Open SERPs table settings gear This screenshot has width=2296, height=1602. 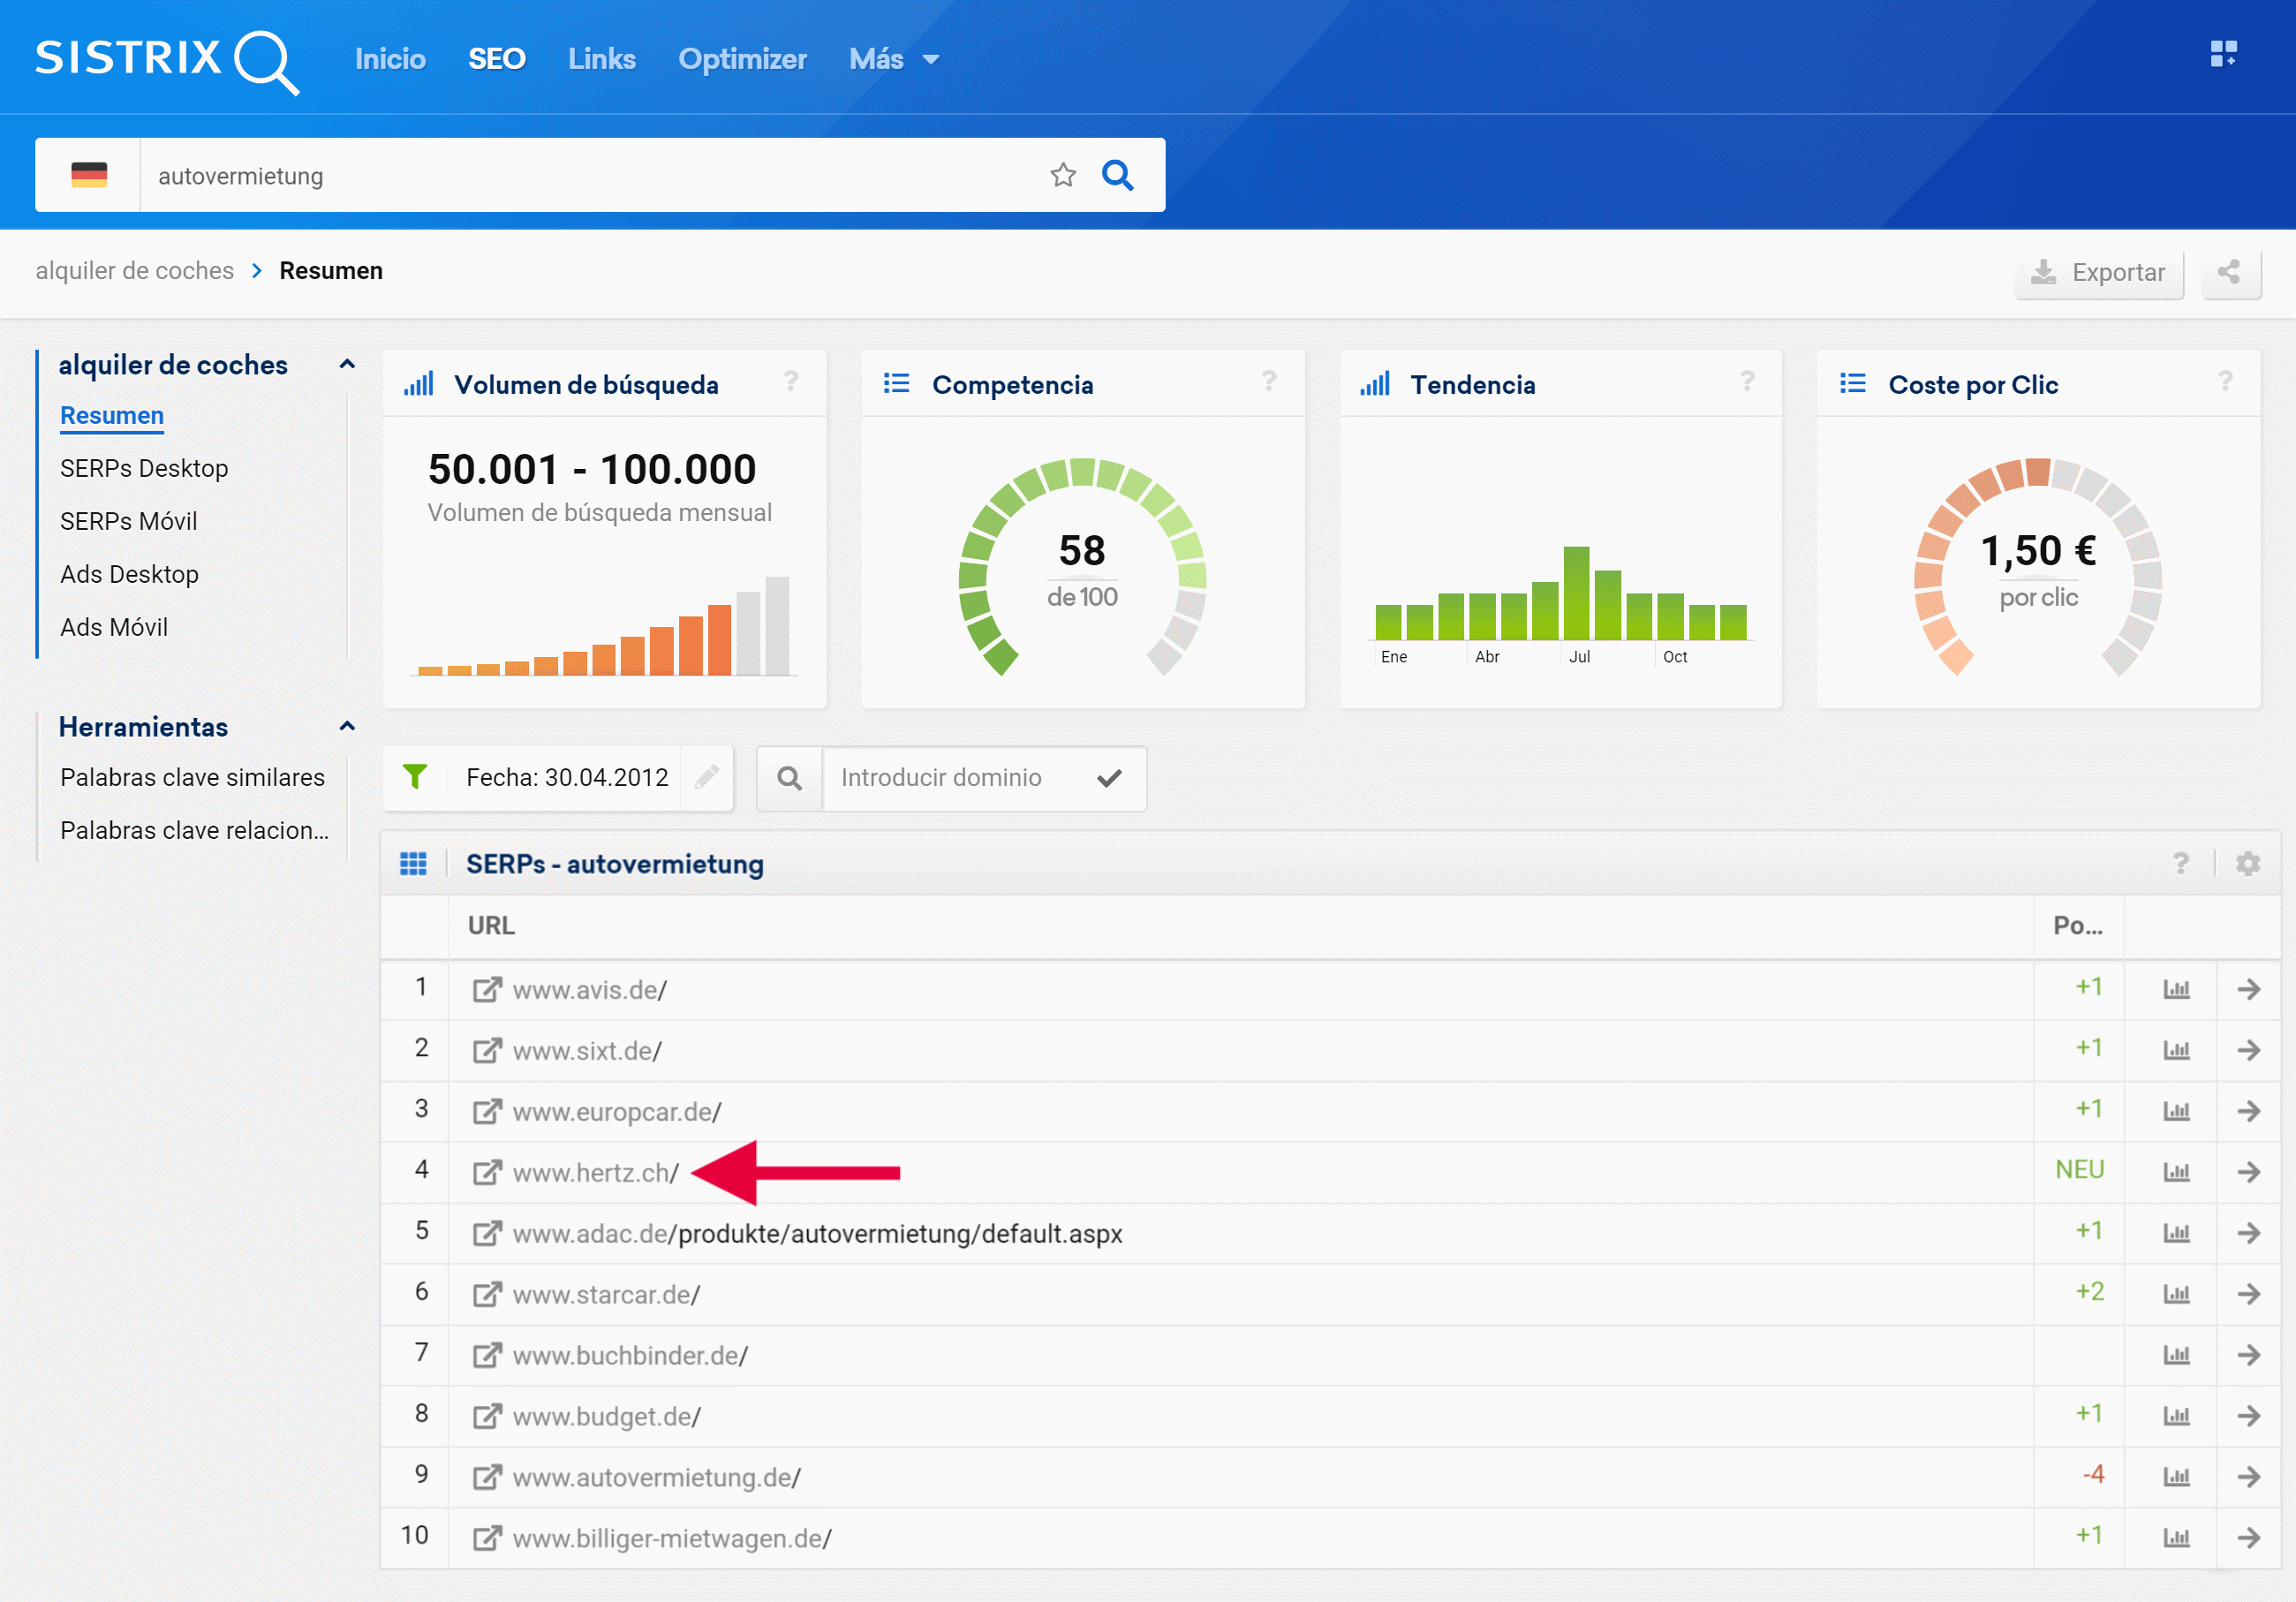tap(2248, 863)
